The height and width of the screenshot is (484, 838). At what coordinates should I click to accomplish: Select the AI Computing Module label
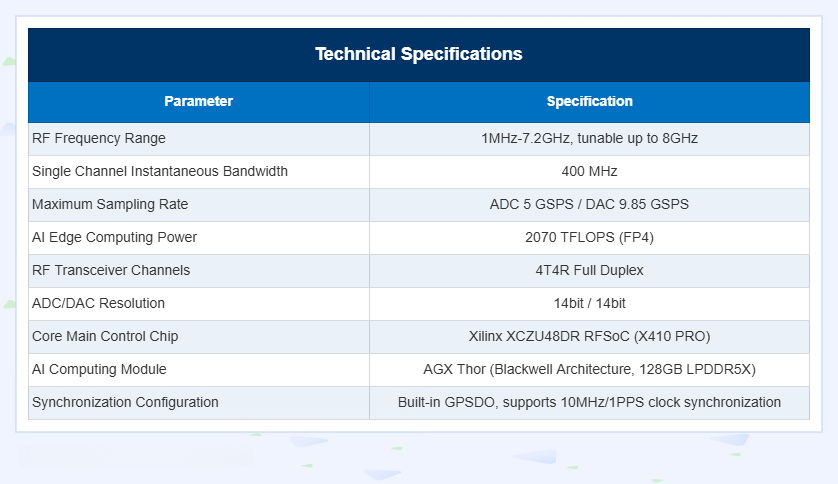pyautogui.click(x=99, y=370)
